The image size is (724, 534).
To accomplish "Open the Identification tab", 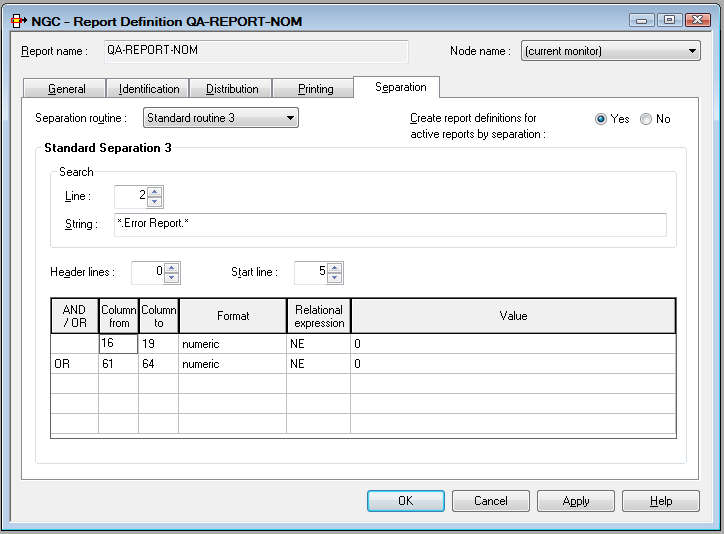I will click(x=149, y=89).
